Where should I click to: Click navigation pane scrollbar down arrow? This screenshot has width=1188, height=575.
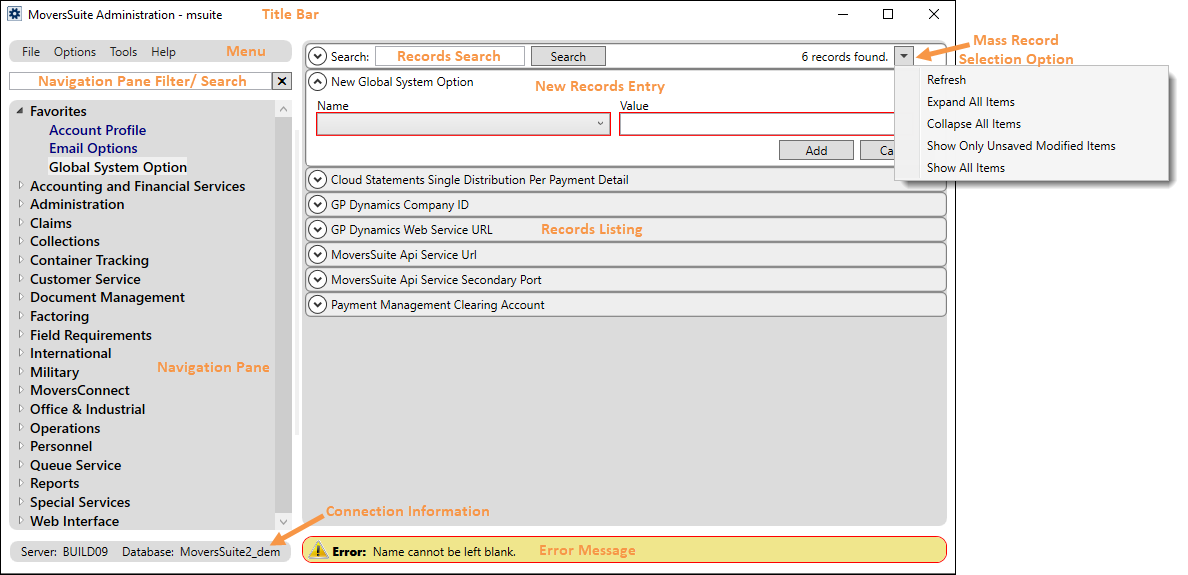tap(283, 521)
